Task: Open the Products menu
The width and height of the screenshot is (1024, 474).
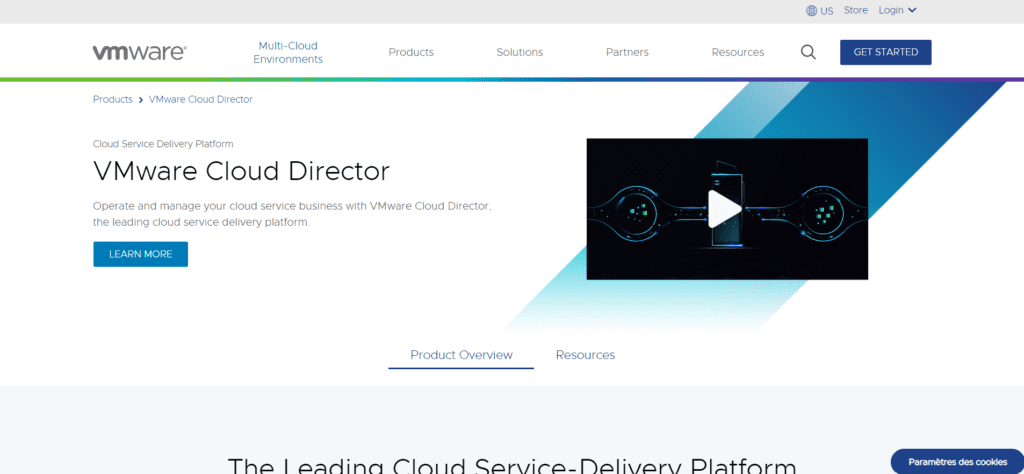Action: [x=411, y=52]
